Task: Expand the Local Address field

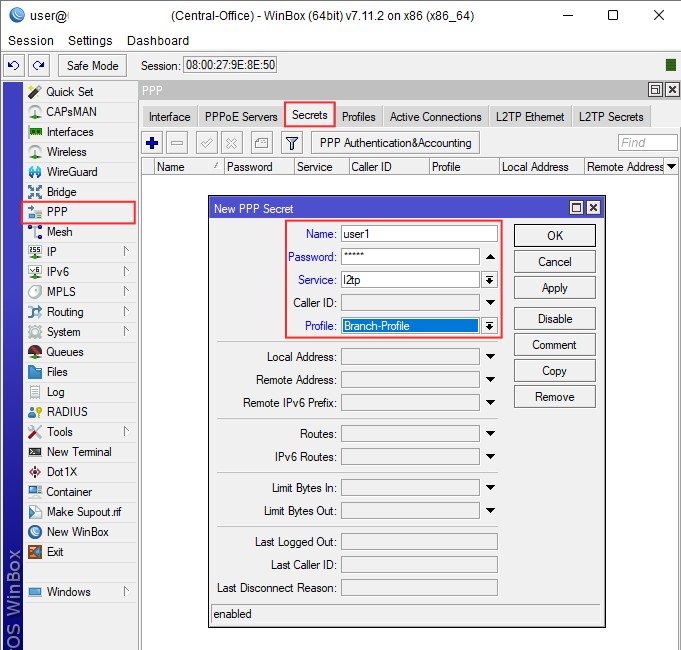Action: (490, 357)
